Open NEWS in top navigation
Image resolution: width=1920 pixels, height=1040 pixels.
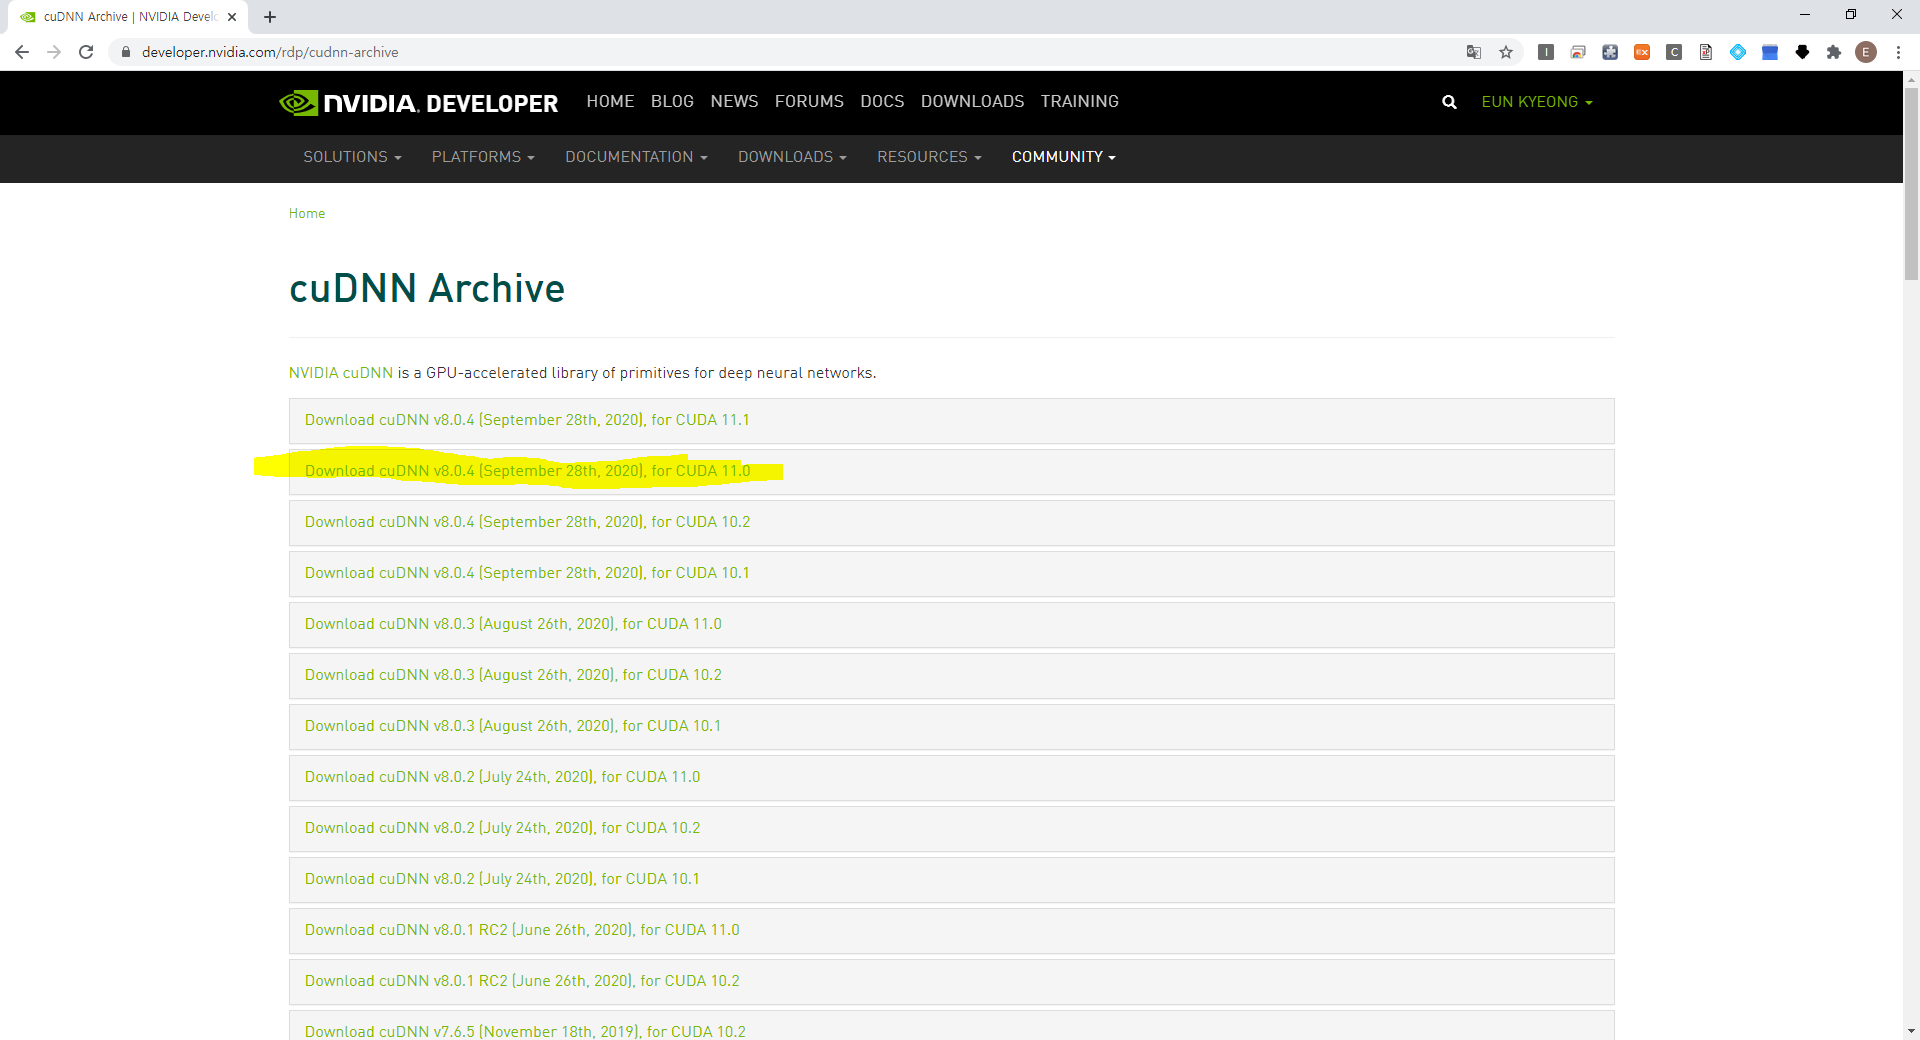pos(734,102)
